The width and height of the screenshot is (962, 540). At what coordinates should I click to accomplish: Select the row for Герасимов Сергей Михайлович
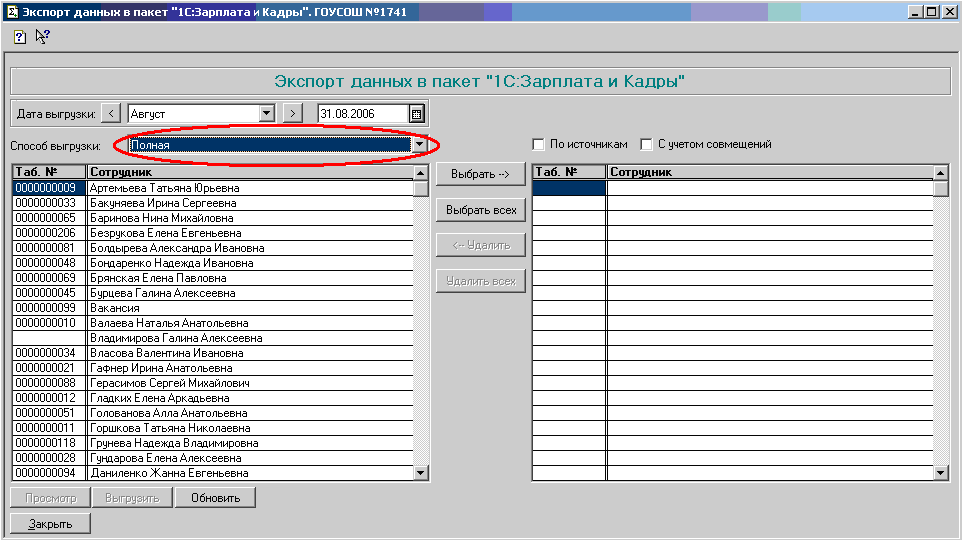coord(250,383)
